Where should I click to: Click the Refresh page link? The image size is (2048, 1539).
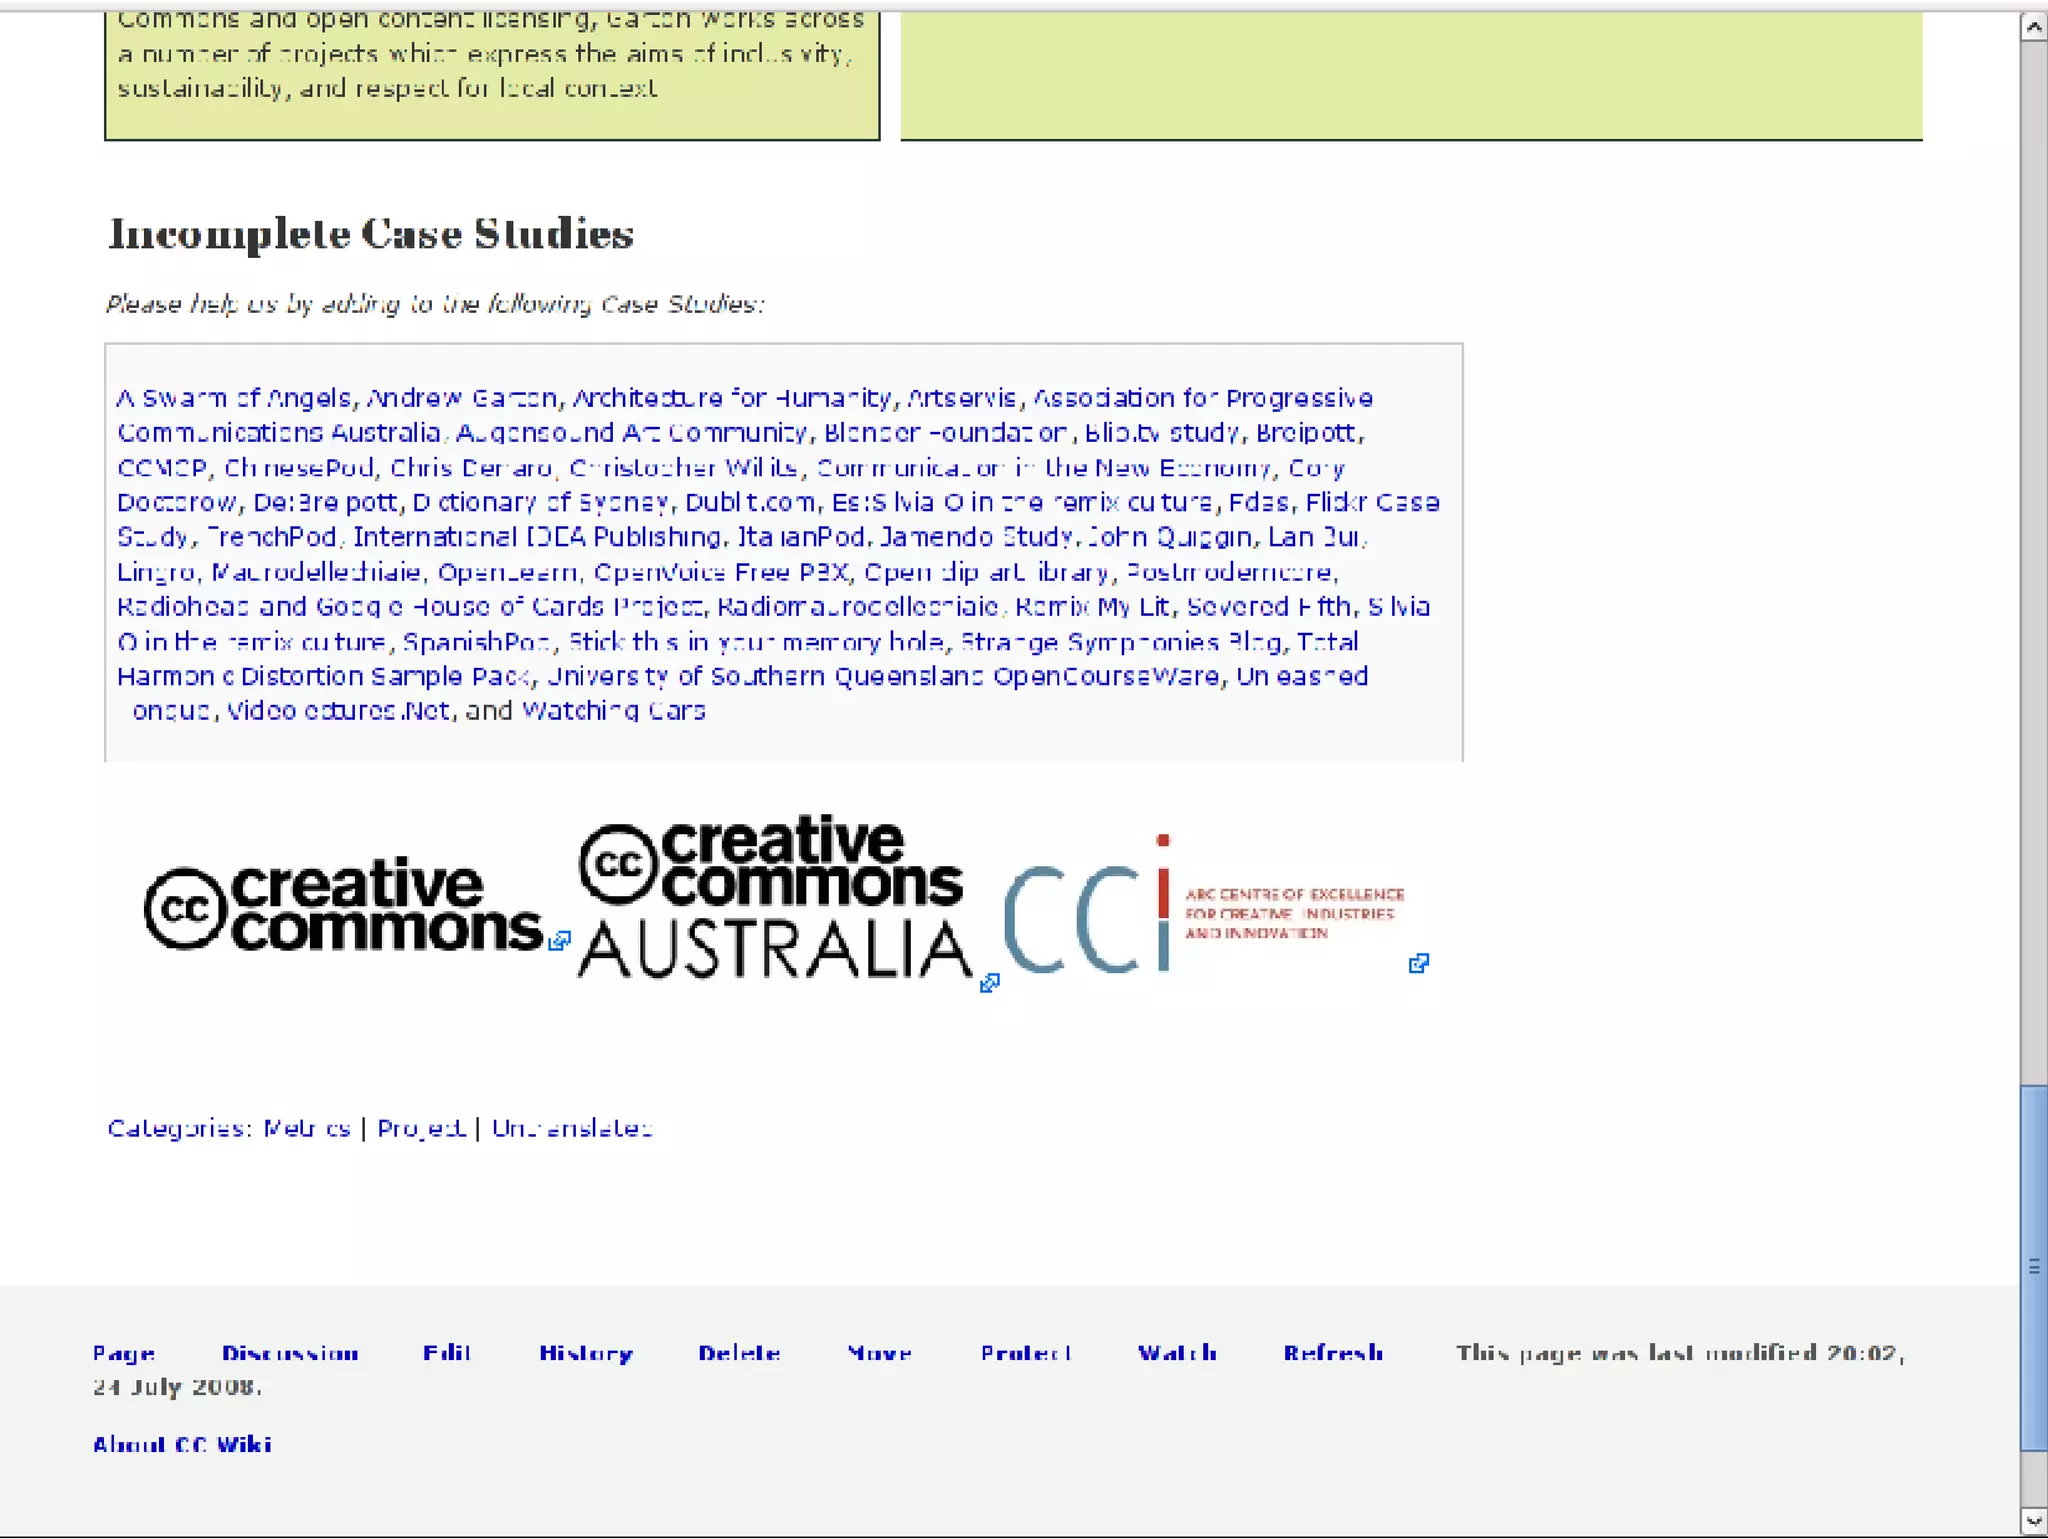[1333, 1353]
